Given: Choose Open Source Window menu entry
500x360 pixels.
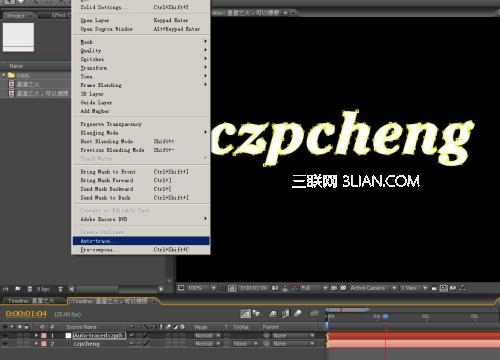Looking at the screenshot, I should pyautogui.click(x=141, y=29).
